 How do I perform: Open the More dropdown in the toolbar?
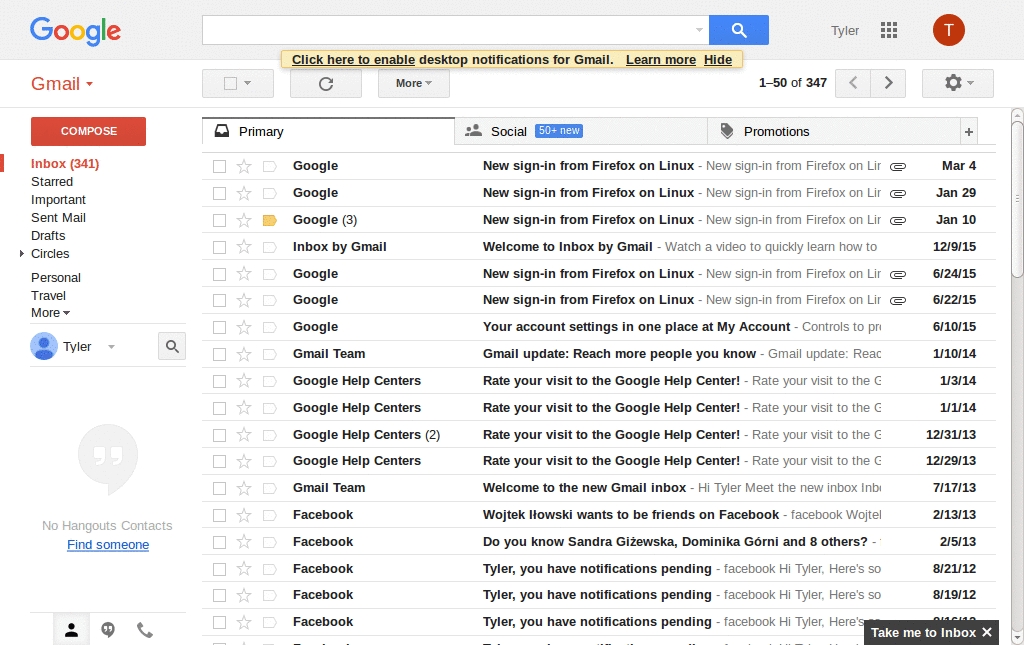point(412,83)
